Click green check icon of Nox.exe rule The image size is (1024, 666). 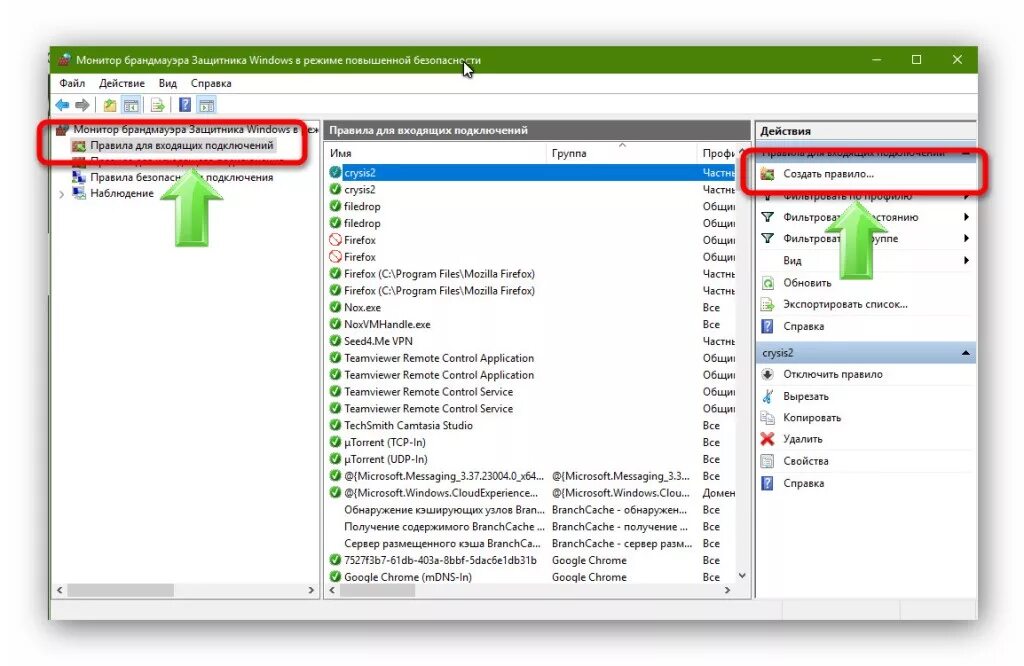coord(335,307)
